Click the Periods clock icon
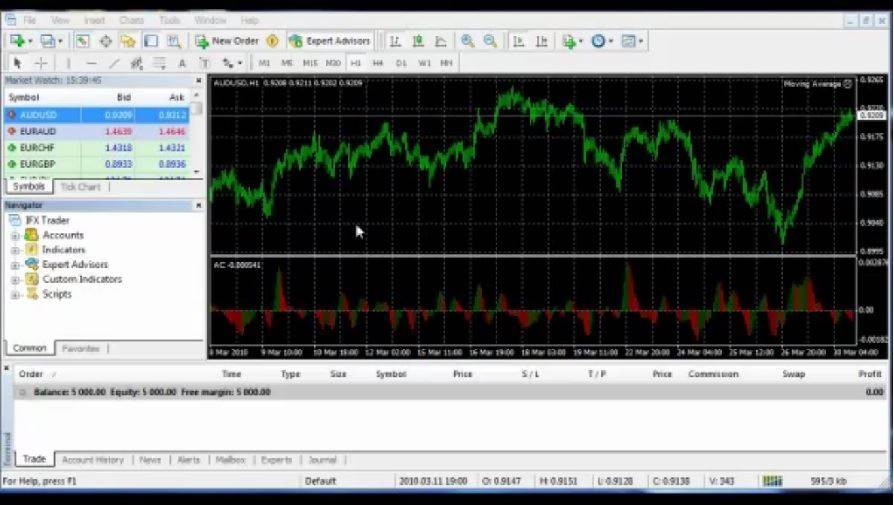Image resolution: width=894 pixels, height=505 pixels. coord(598,41)
